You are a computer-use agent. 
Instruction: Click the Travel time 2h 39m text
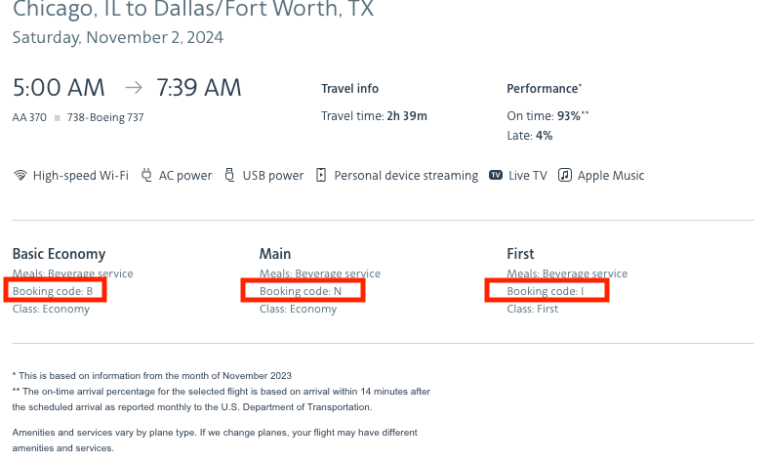(x=374, y=116)
